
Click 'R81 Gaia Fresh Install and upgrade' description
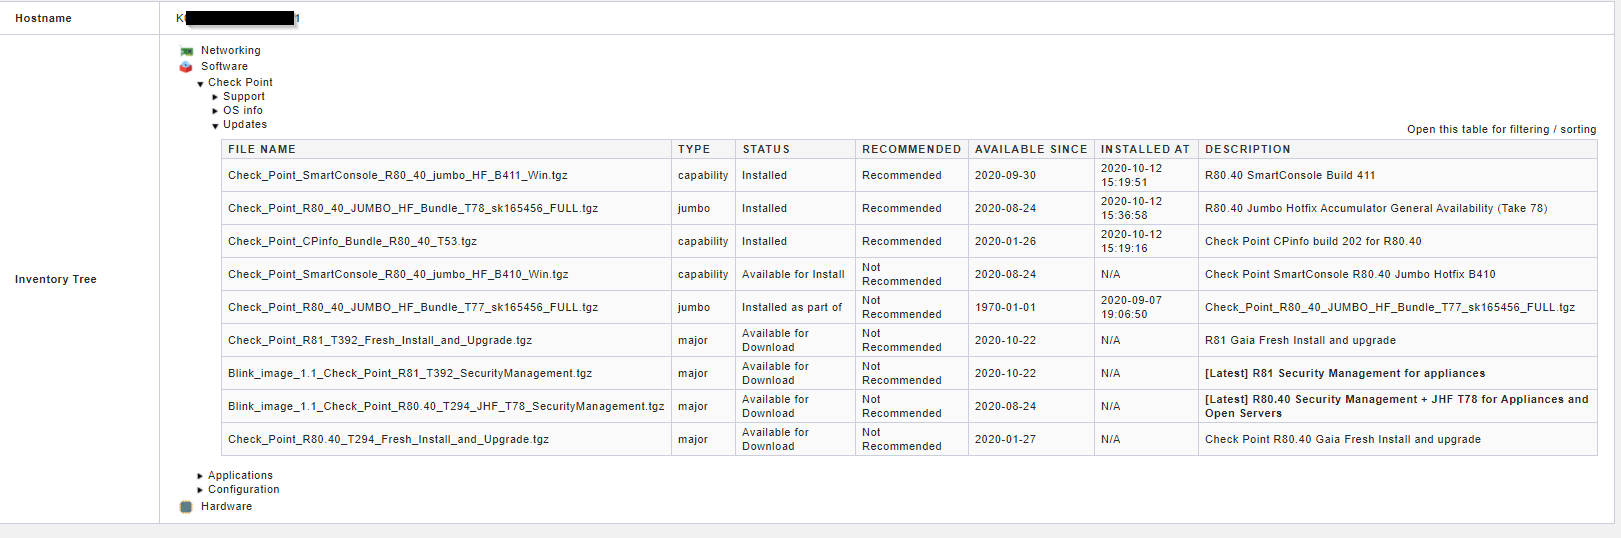[1300, 340]
